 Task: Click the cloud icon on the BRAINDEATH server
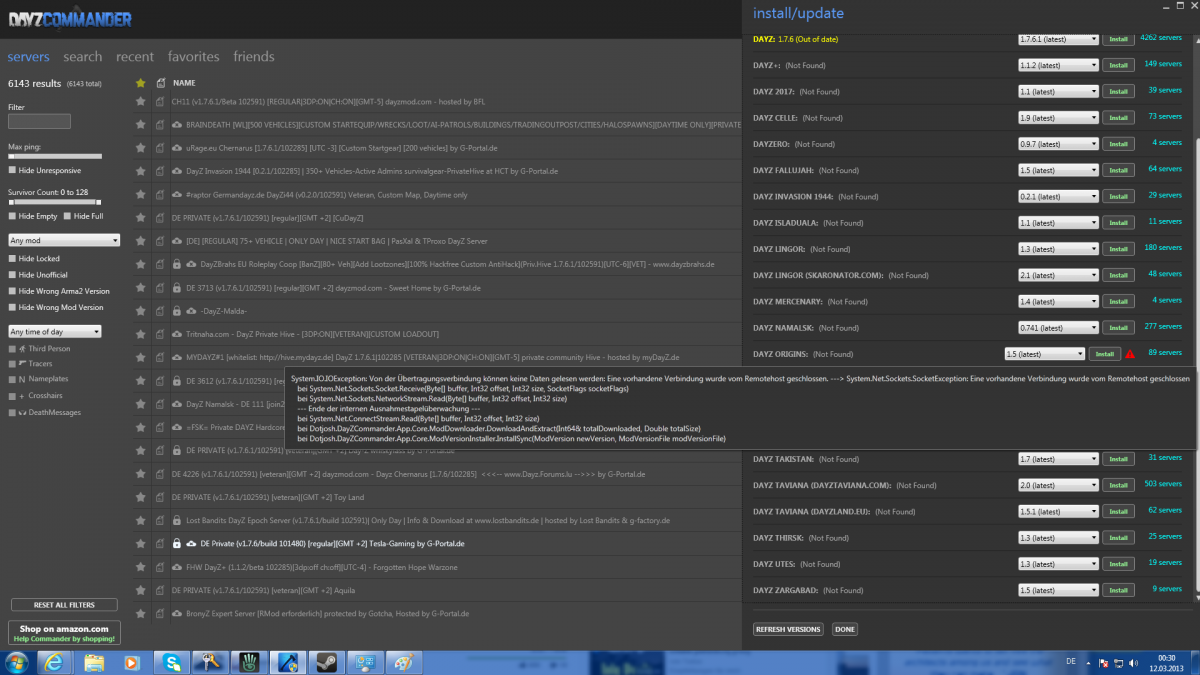177,125
